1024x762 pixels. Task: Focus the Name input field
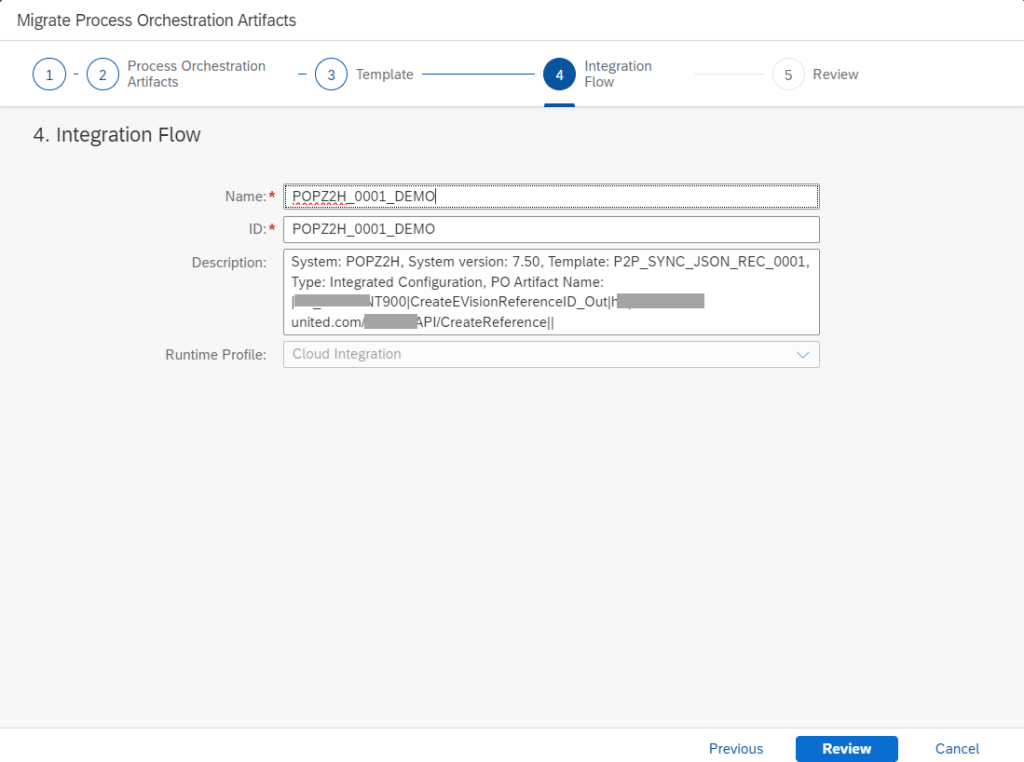coord(550,196)
